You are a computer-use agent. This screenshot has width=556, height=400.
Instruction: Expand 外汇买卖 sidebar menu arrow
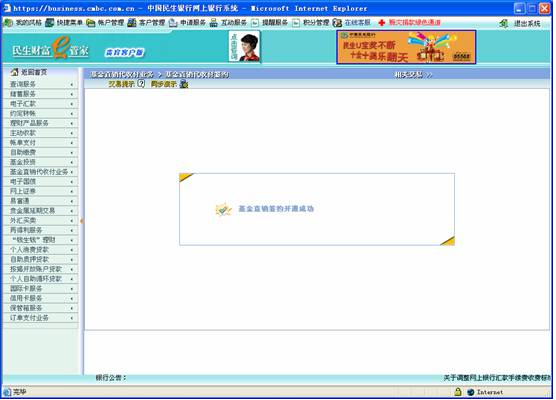point(72,221)
